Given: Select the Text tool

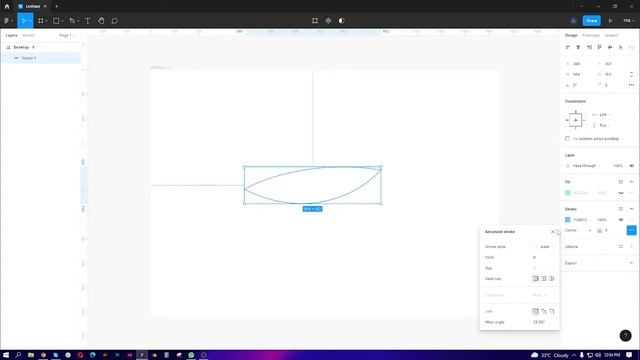Looking at the screenshot, I should pos(88,21).
